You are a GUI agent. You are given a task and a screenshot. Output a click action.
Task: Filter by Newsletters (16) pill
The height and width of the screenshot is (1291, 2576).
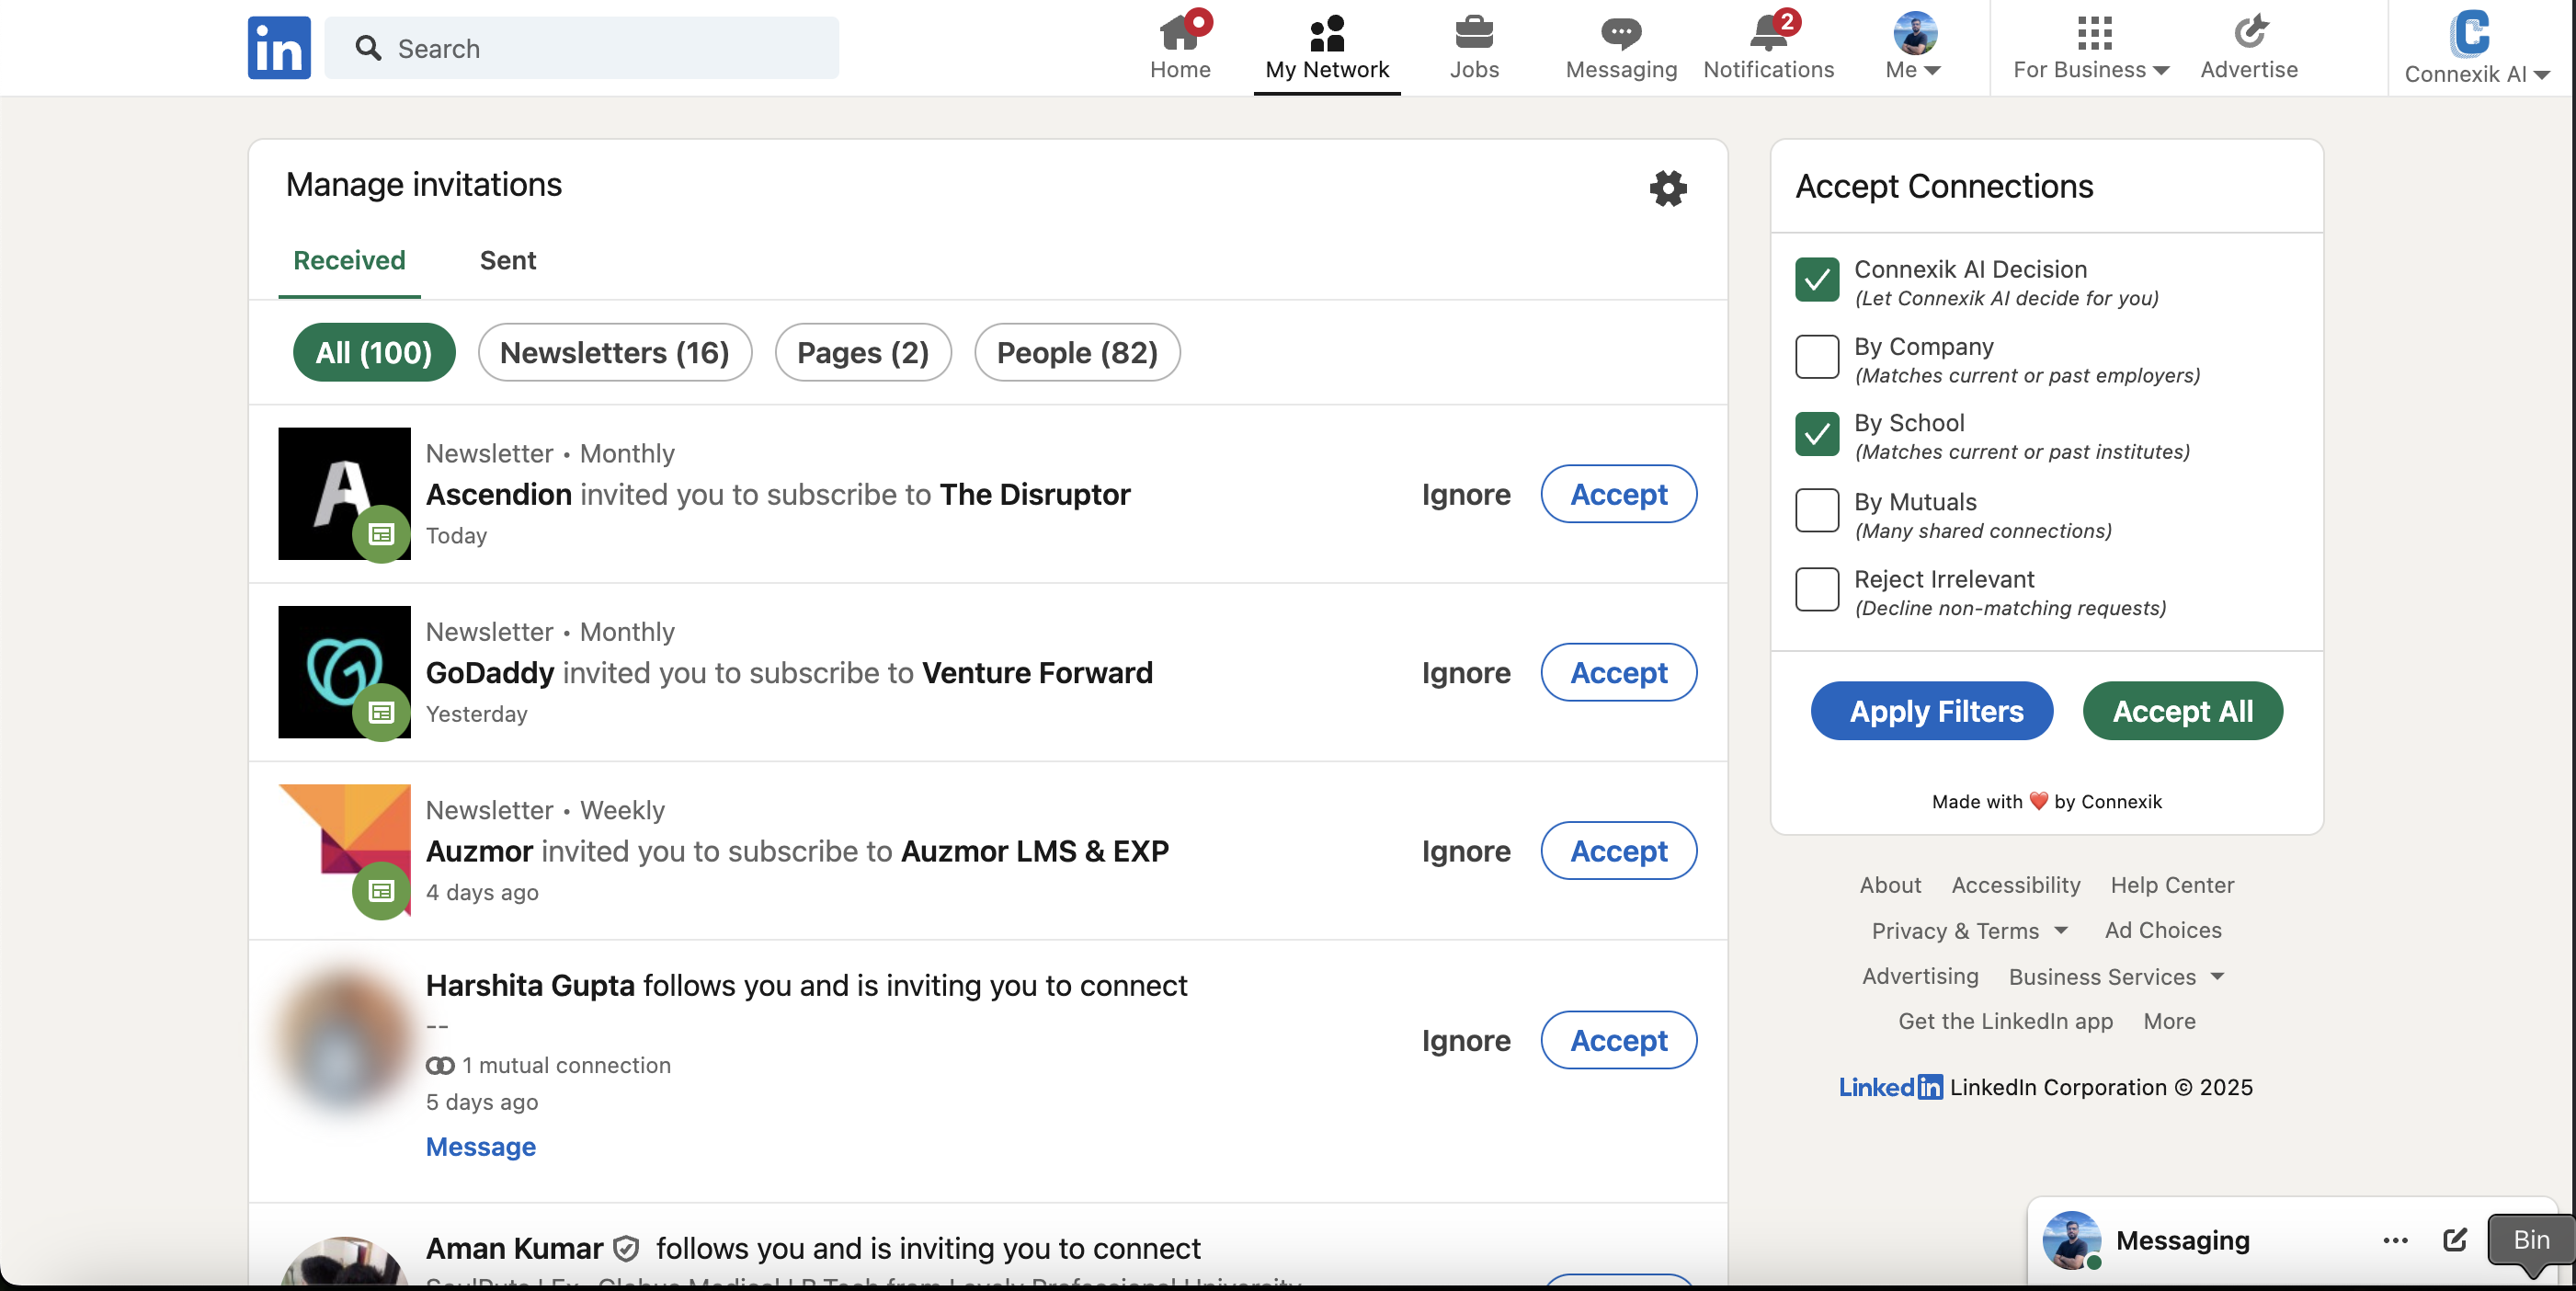coord(614,352)
